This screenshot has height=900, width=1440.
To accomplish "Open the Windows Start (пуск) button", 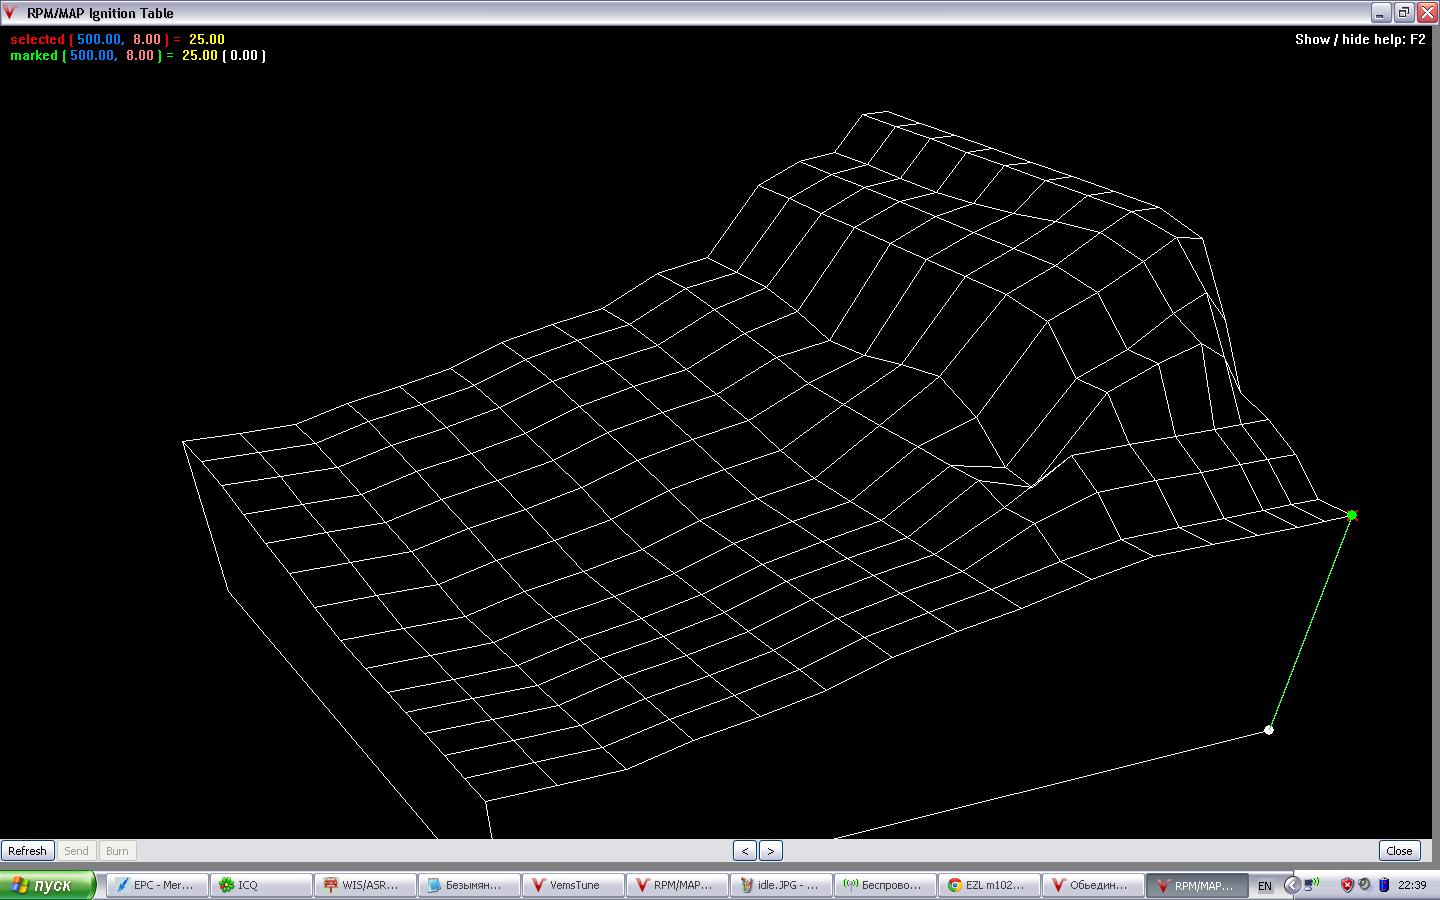I will pos(48,885).
